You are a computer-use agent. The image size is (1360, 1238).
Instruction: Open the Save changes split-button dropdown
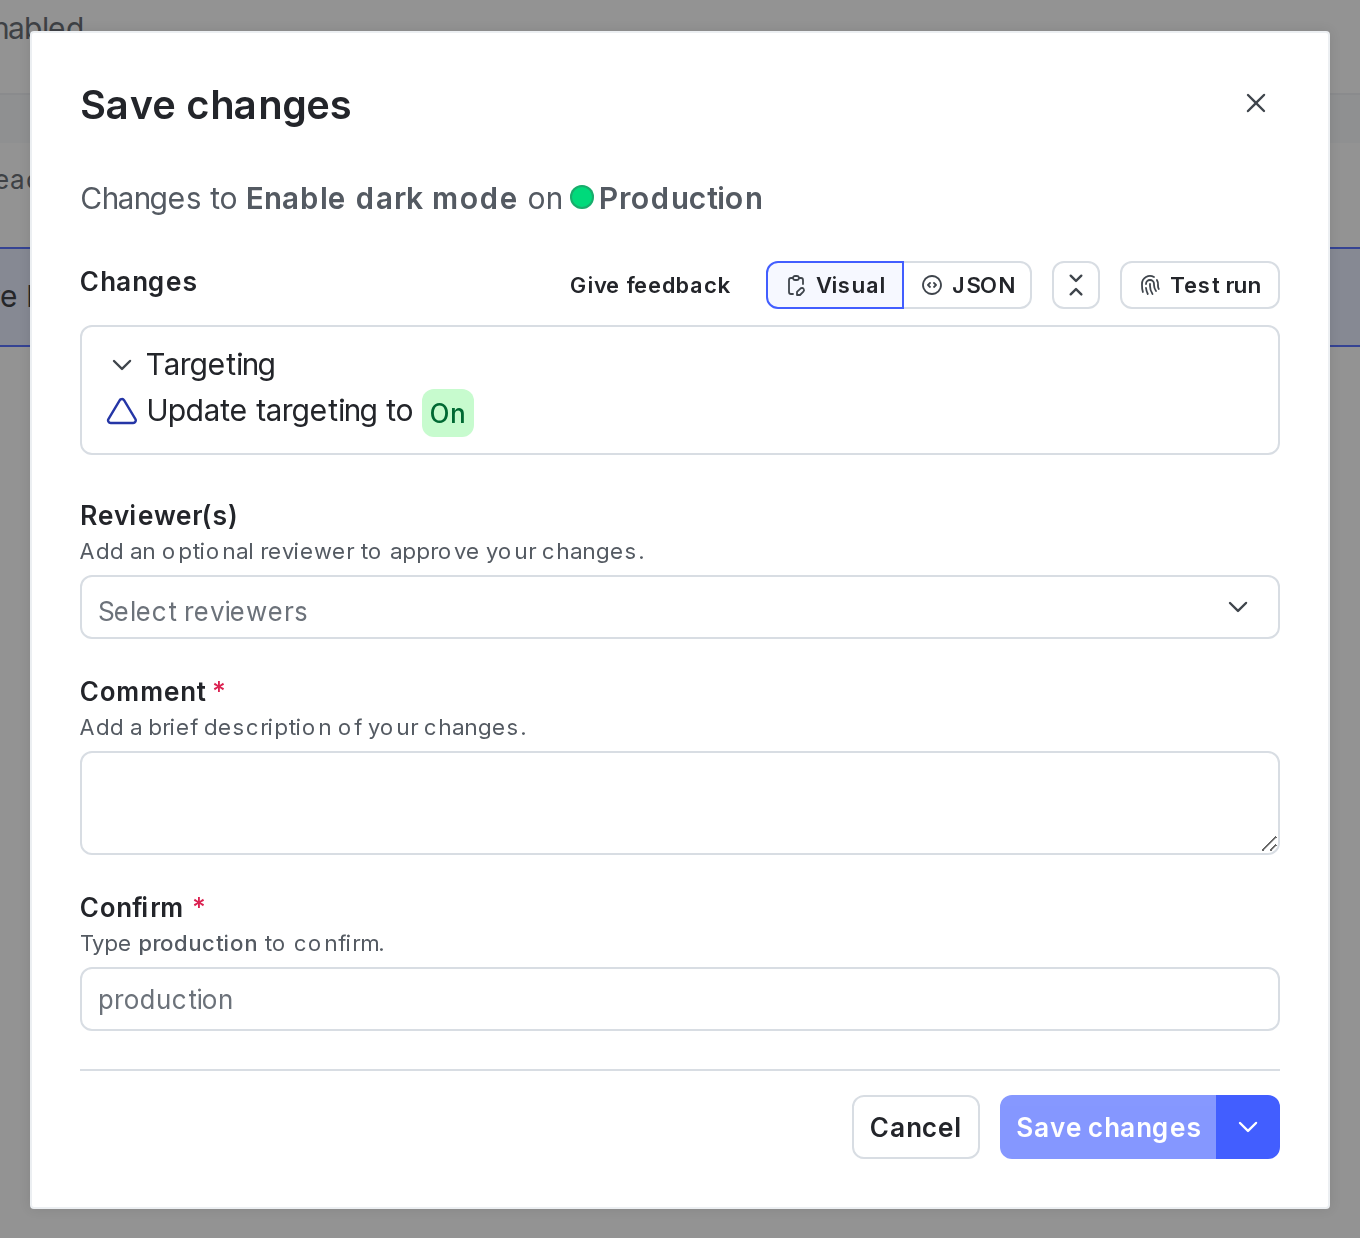pyautogui.click(x=1247, y=1127)
